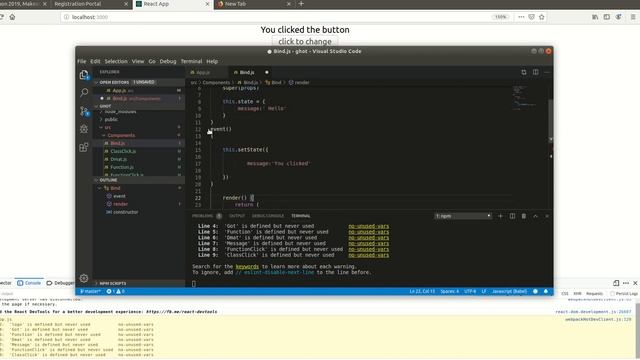This screenshot has height=360, width=640.
Task: Open Firefox Library icon
Action: point(595,17)
